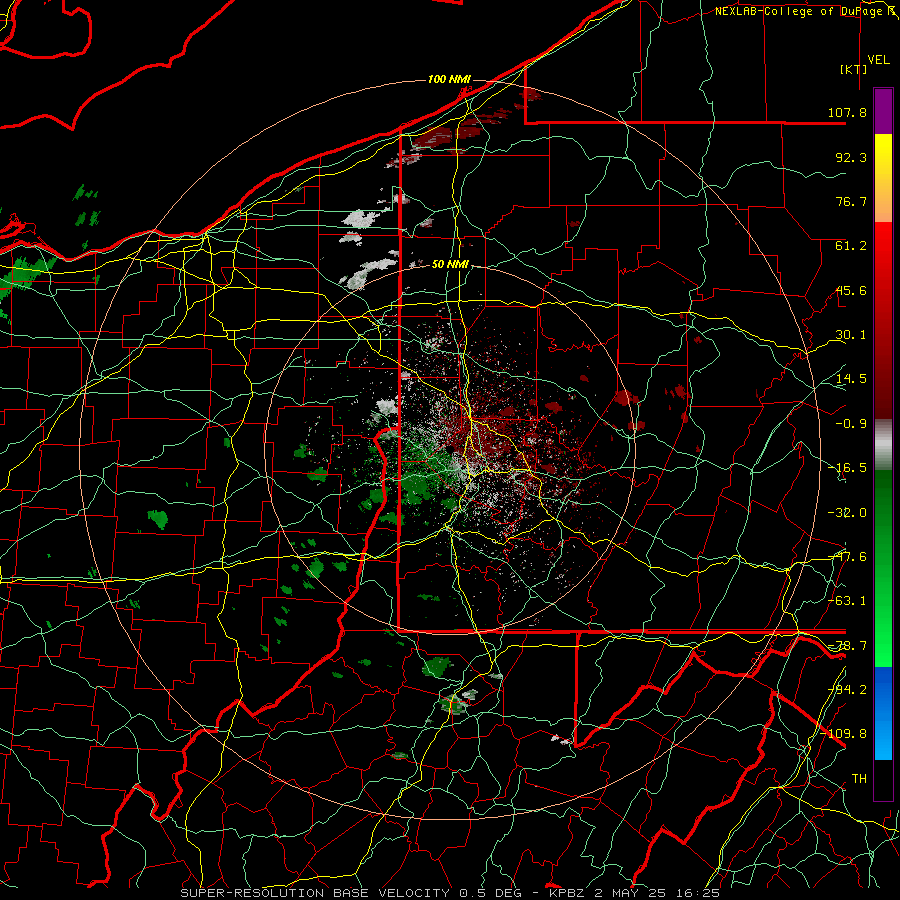Click the blue segment of velocity color bar

tap(883, 713)
